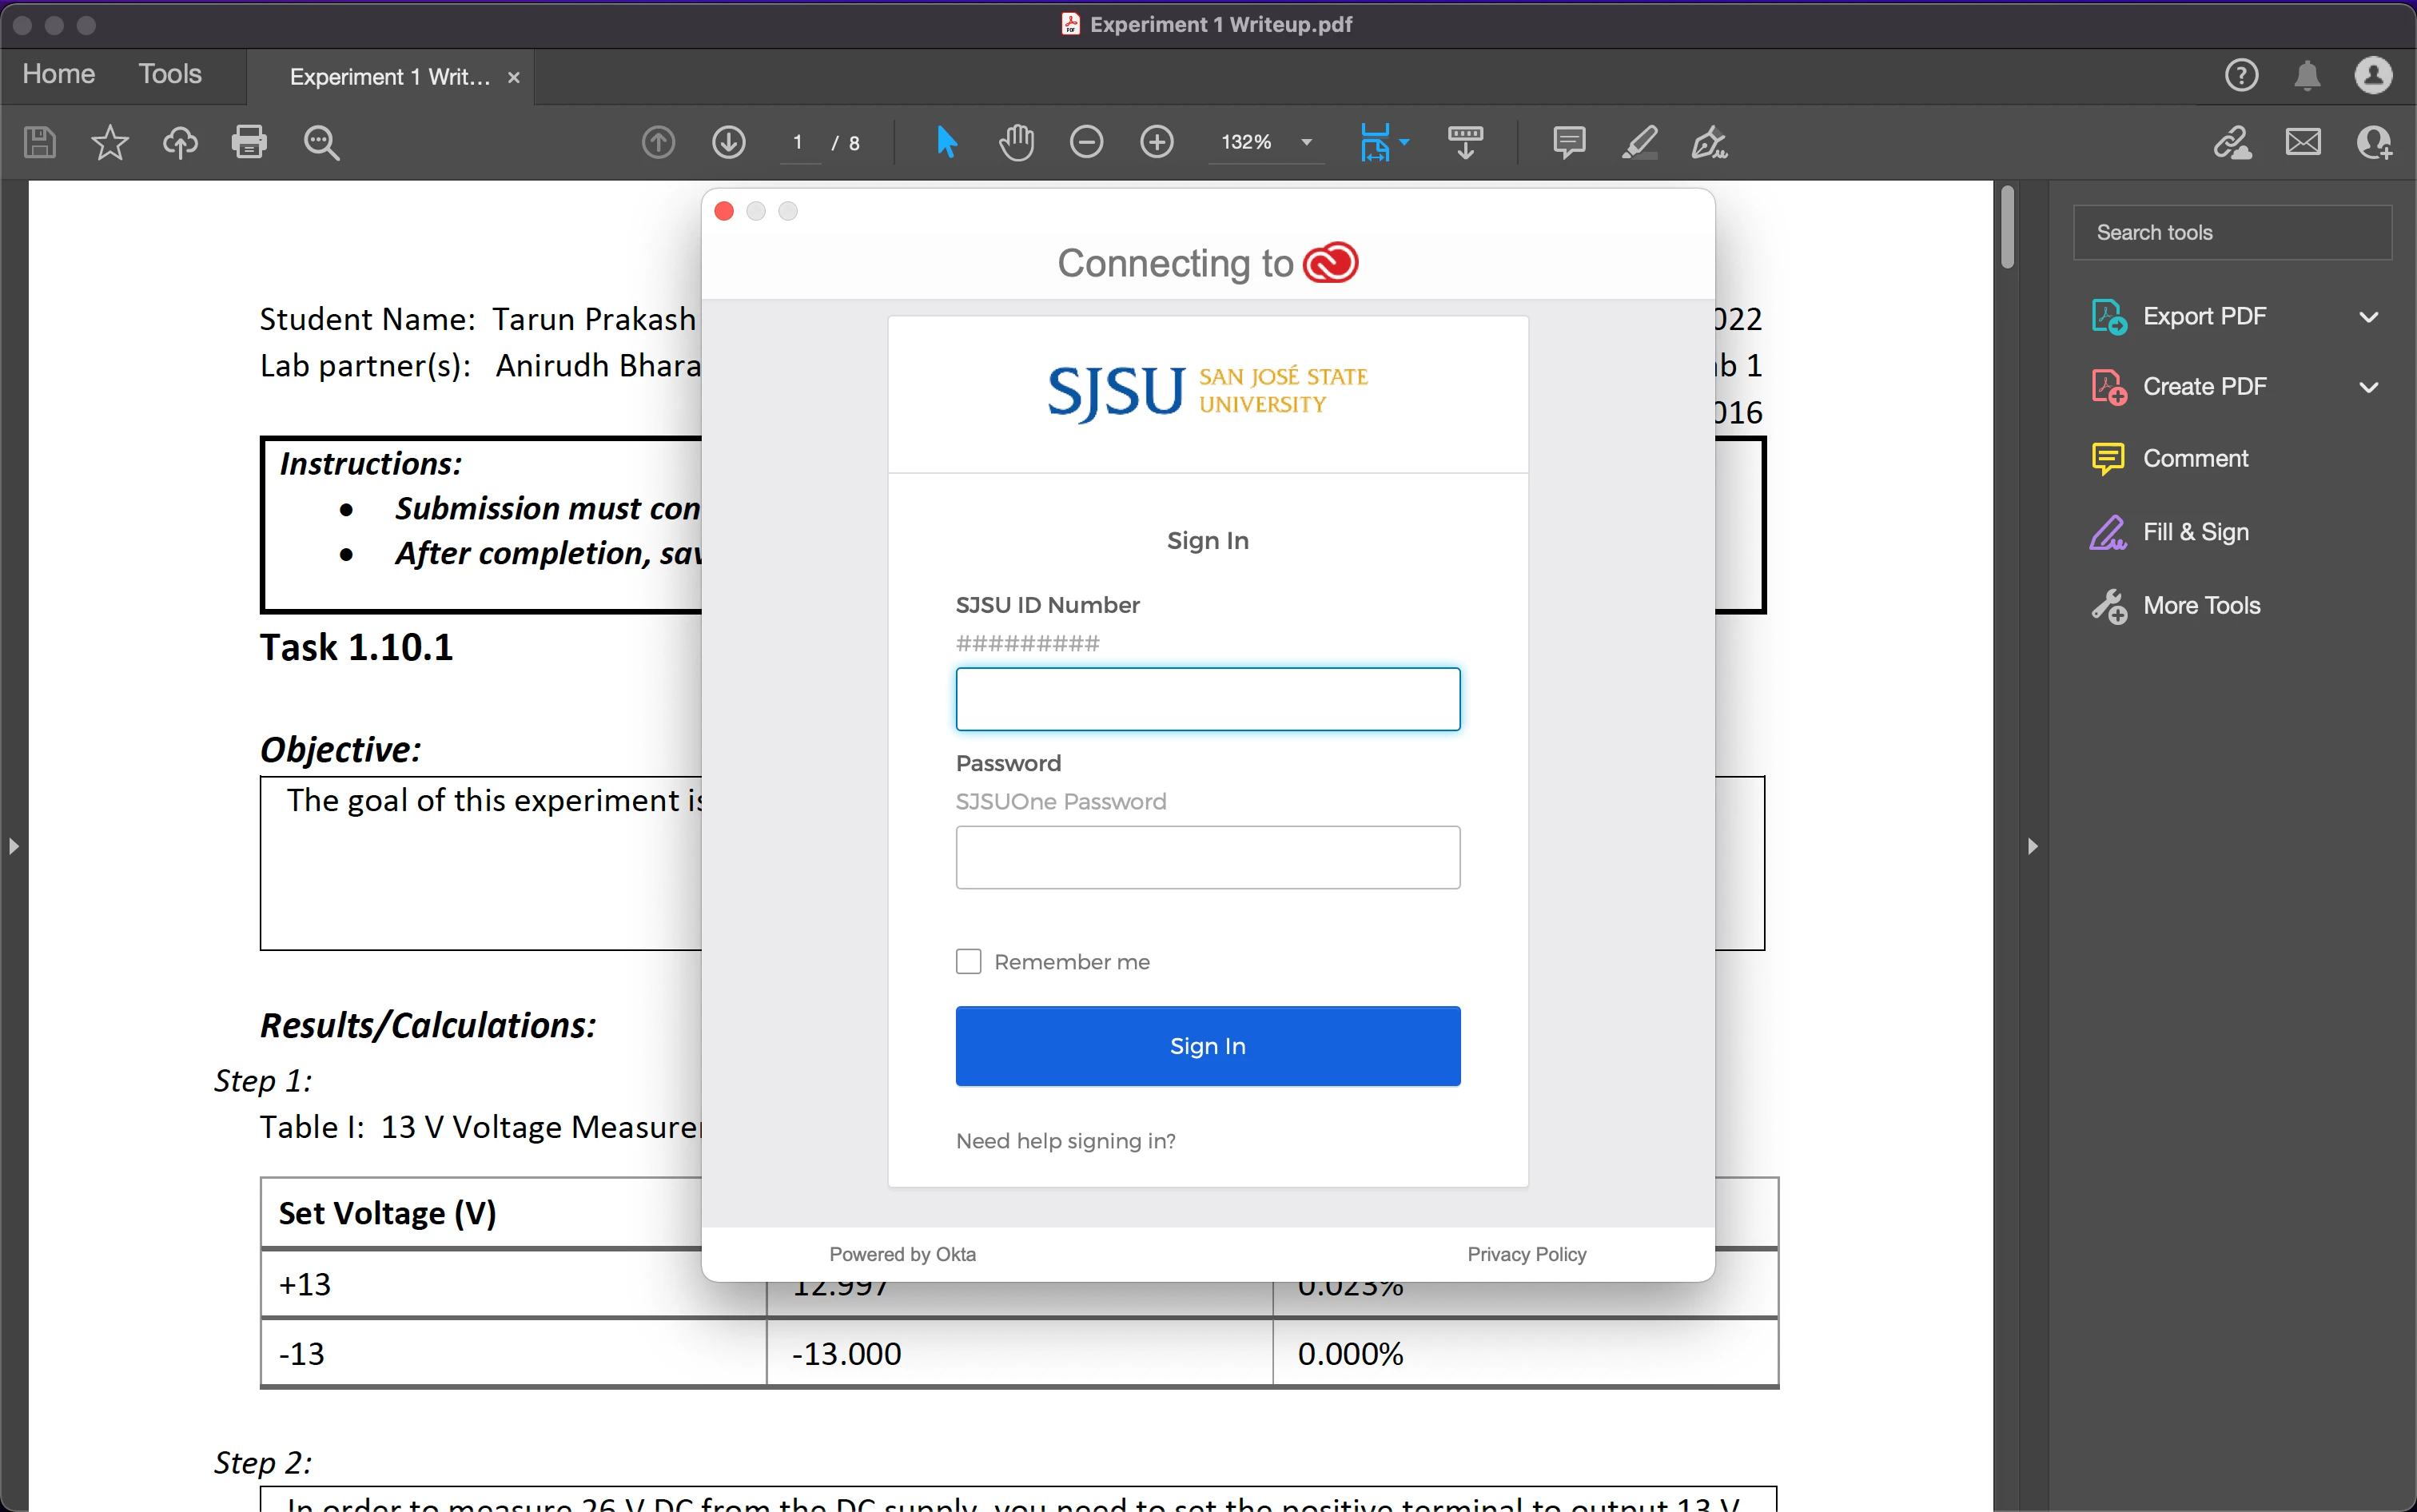2417x1512 pixels.
Task: Click the highlighter pen tool icon
Action: [1639, 142]
